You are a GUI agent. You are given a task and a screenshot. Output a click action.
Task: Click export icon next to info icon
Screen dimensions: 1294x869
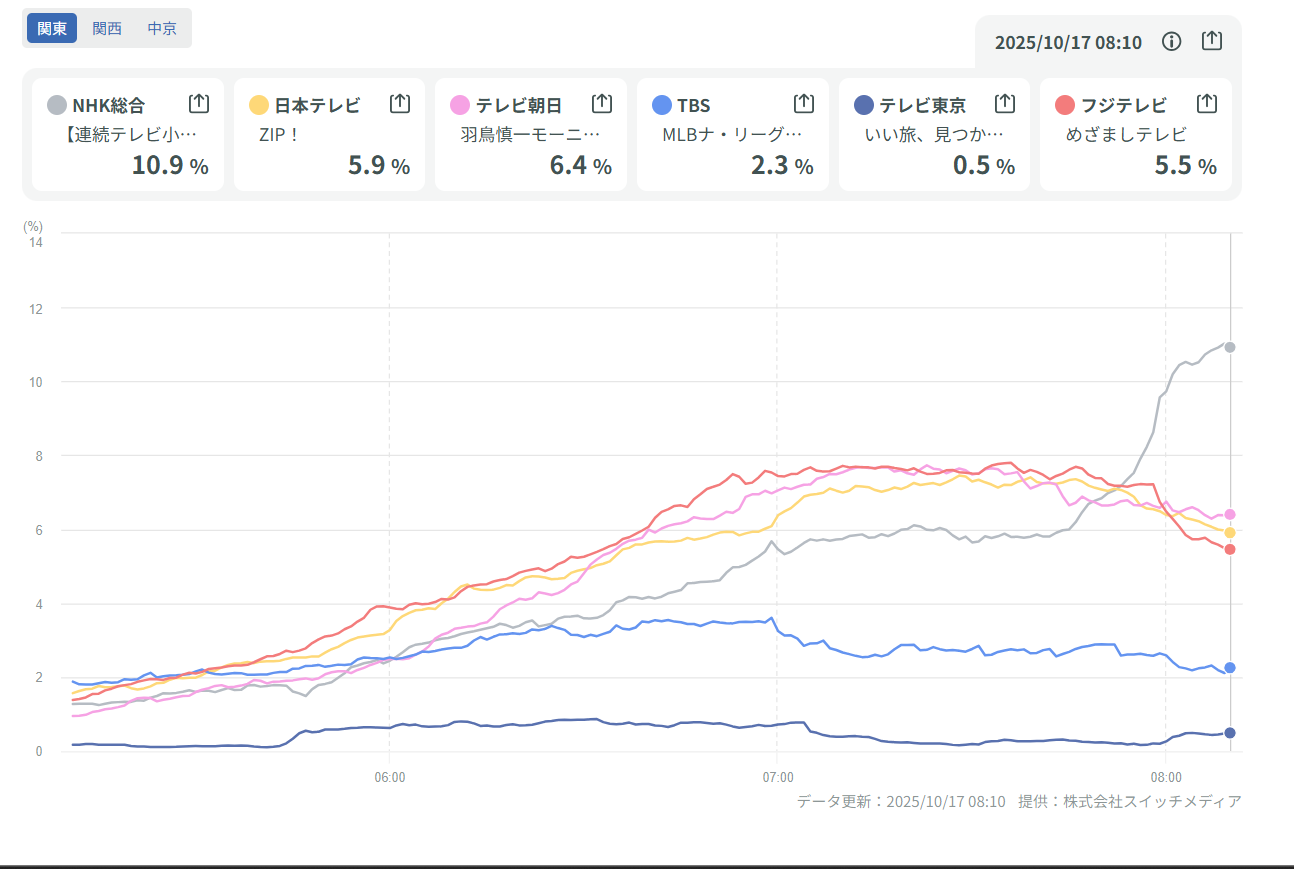pyautogui.click(x=1211, y=41)
